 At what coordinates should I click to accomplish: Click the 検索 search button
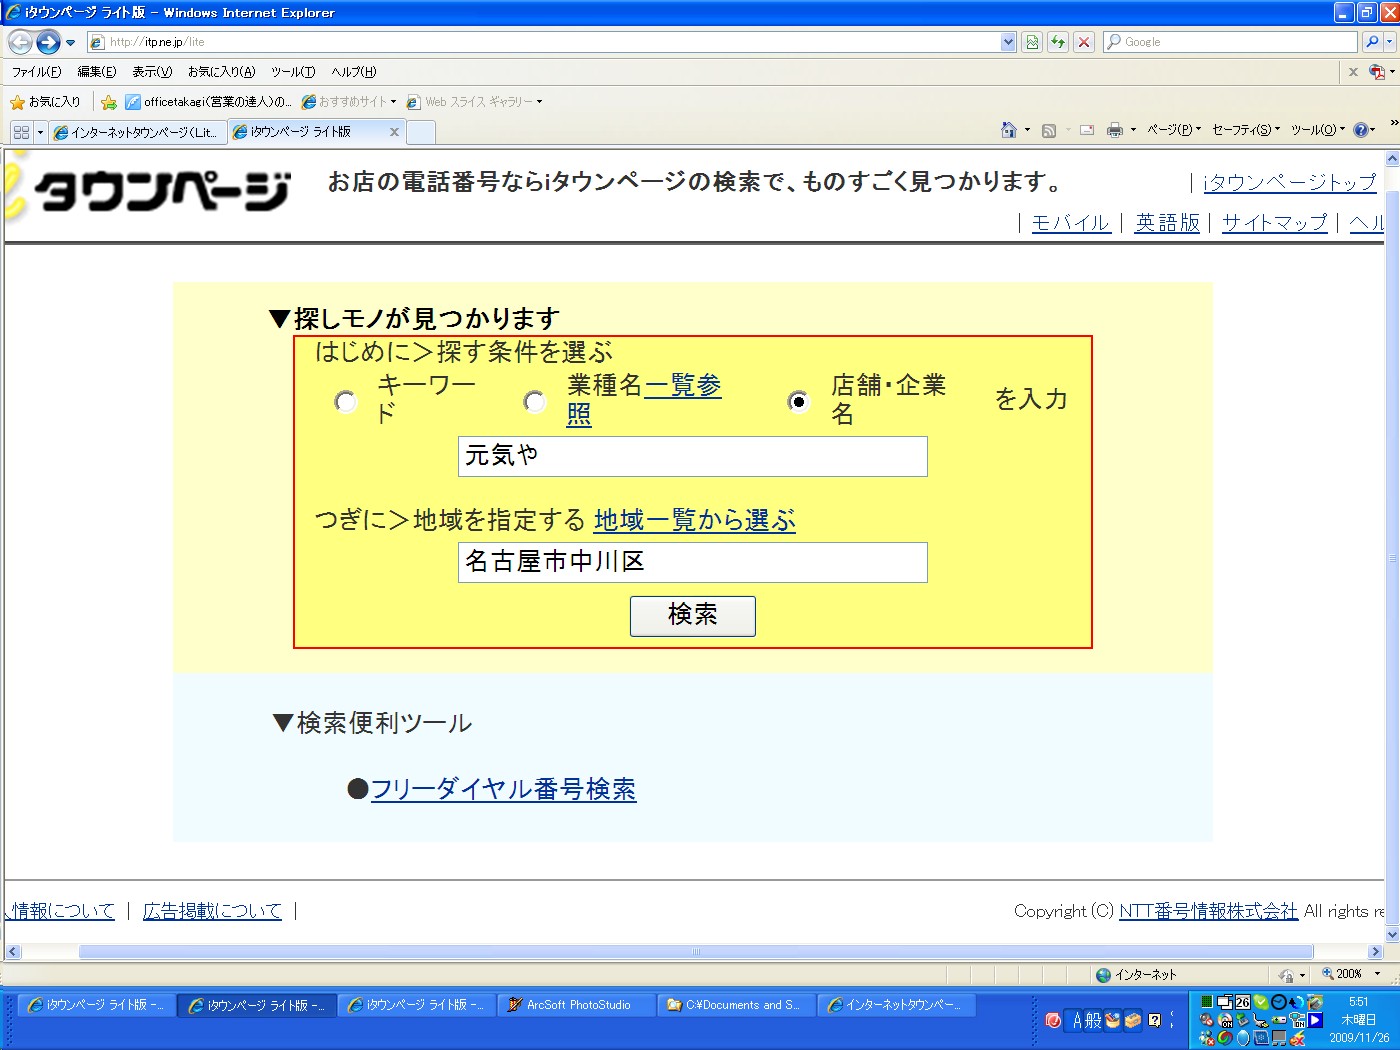pyautogui.click(x=693, y=616)
